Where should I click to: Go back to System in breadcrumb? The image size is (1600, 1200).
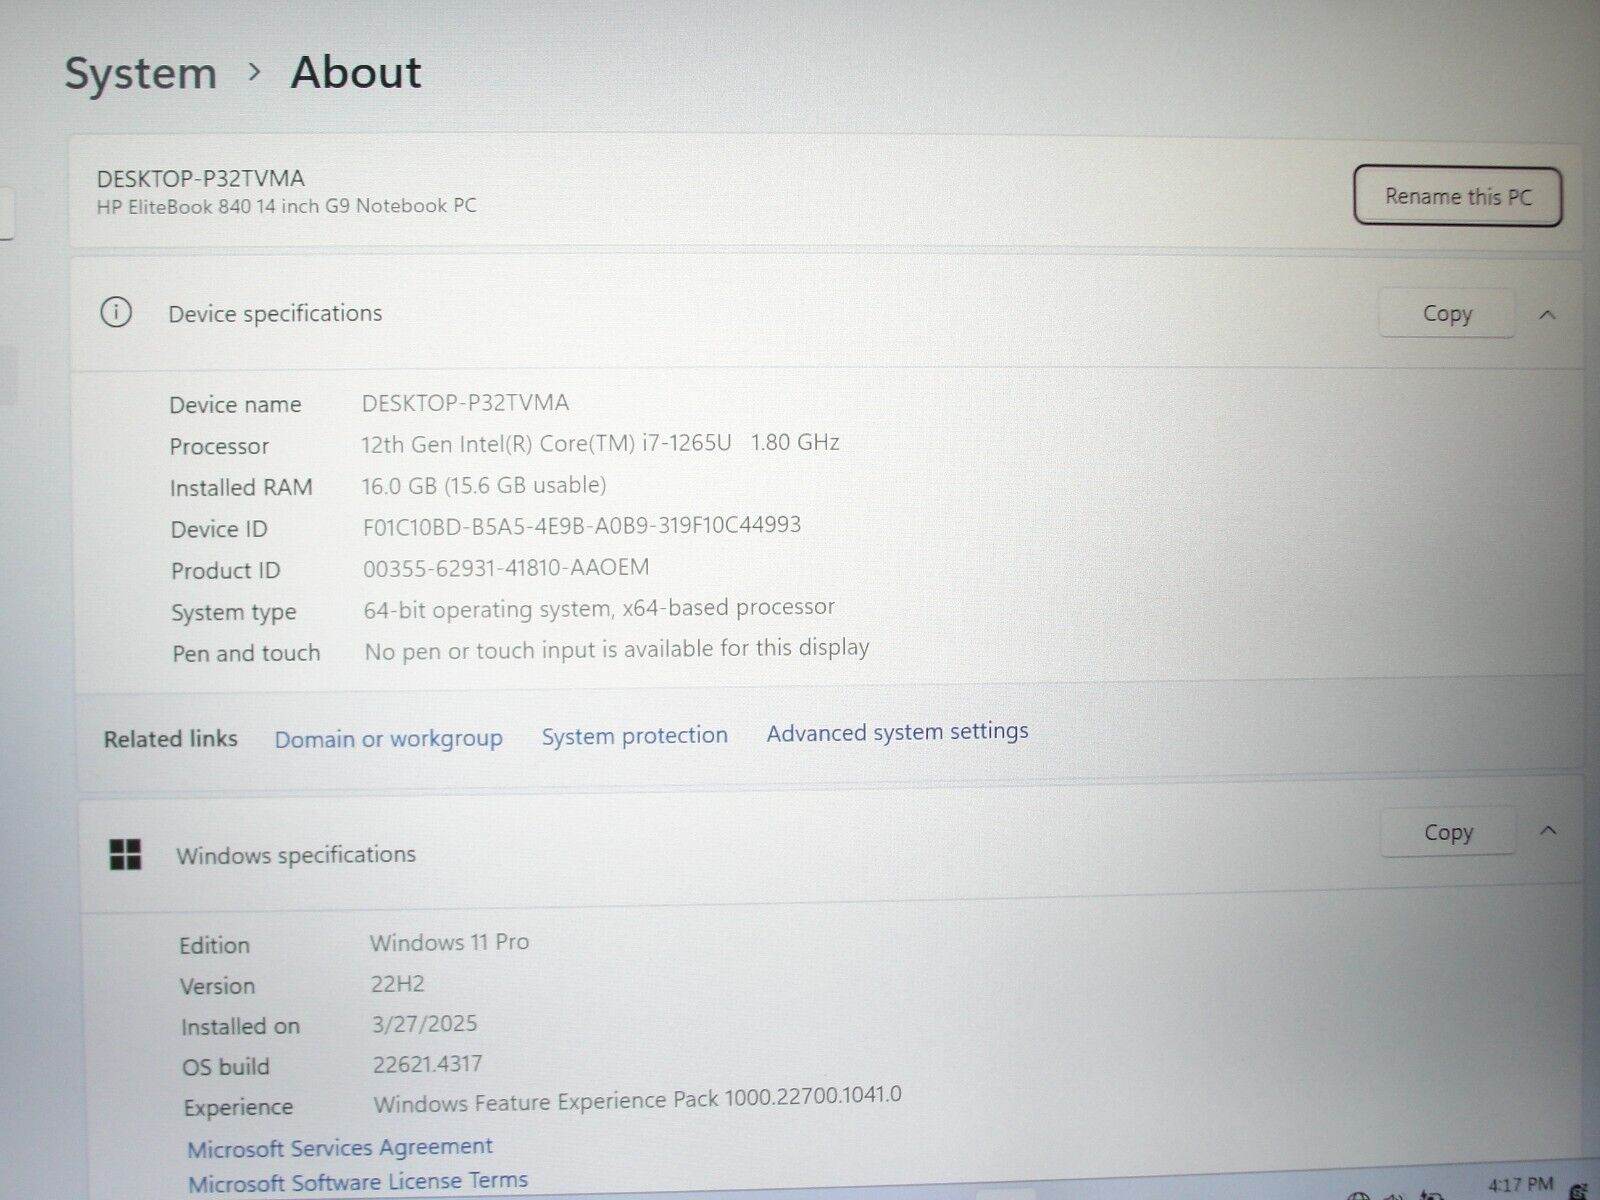pos(141,74)
